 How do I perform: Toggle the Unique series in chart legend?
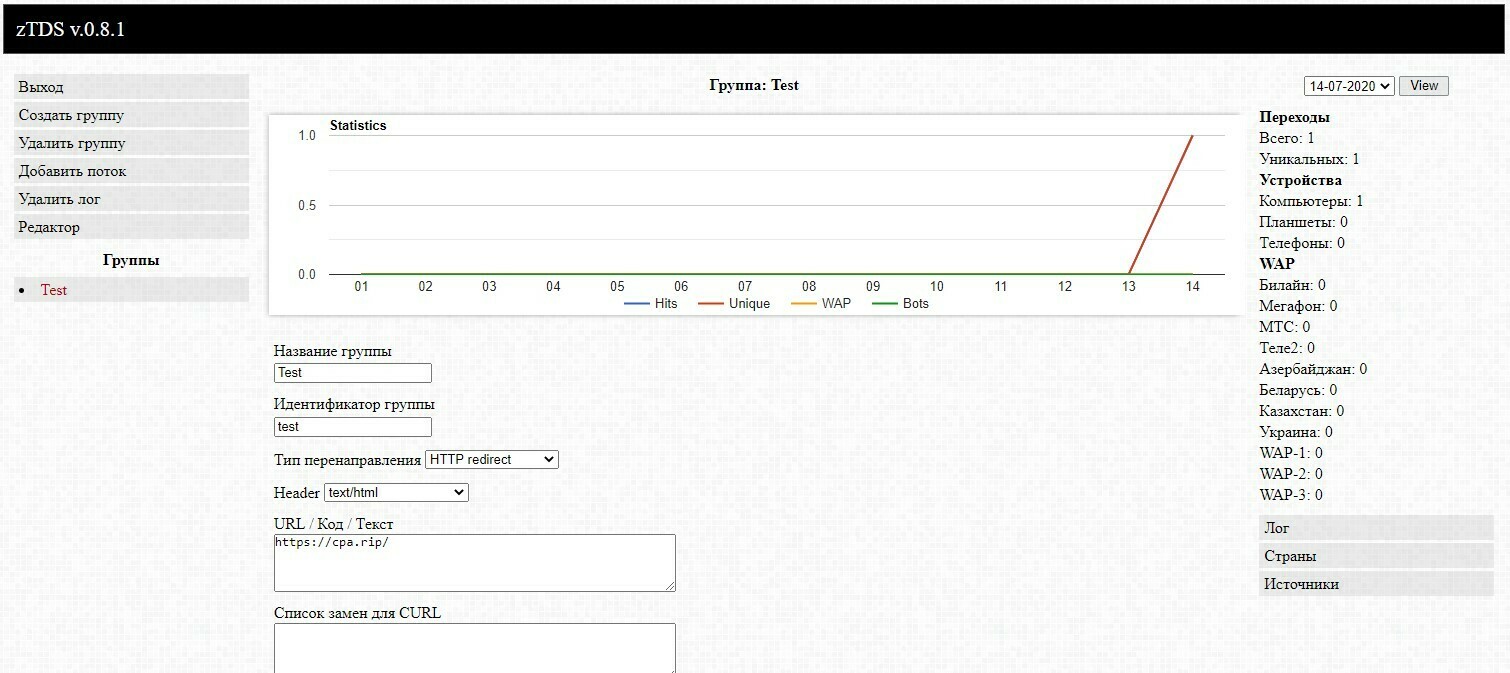pos(734,303)
